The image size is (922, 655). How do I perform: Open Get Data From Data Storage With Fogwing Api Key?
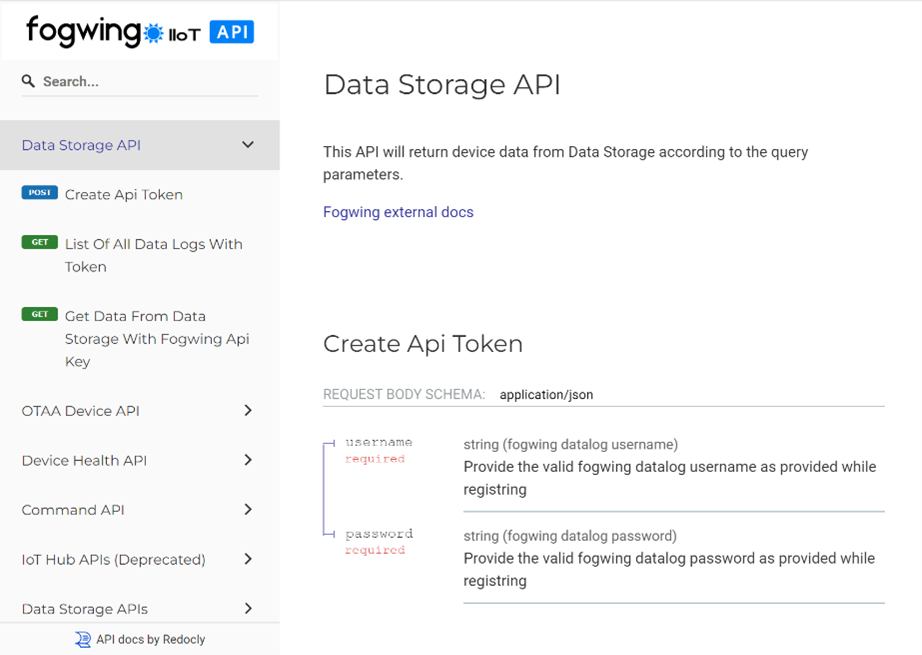pos(157,339)
